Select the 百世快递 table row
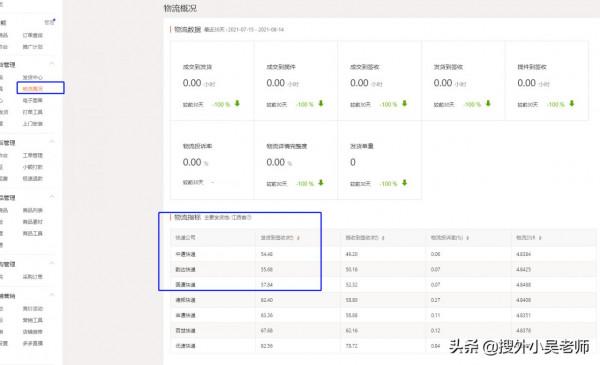 383,331
